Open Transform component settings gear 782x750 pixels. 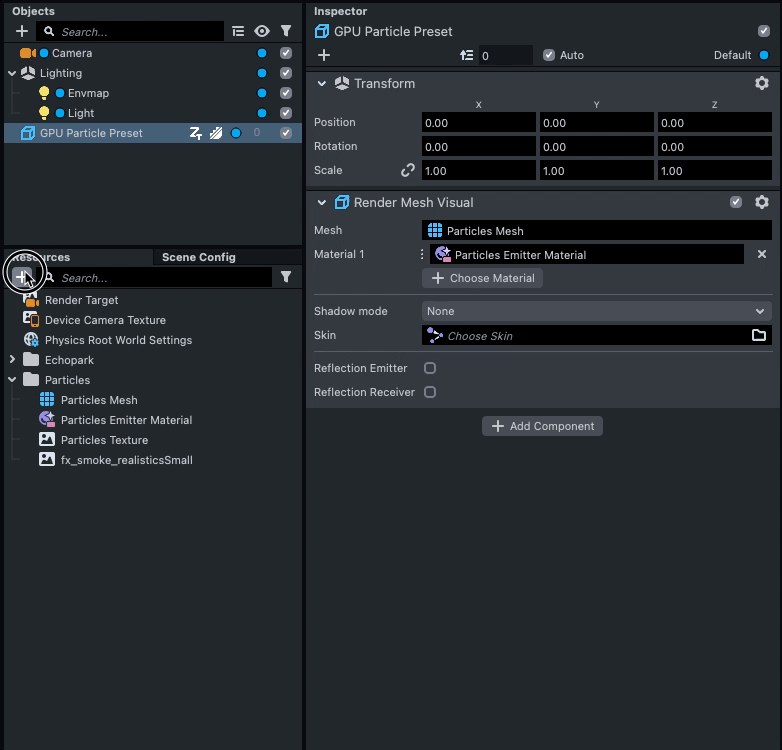(x=762, y=84)
